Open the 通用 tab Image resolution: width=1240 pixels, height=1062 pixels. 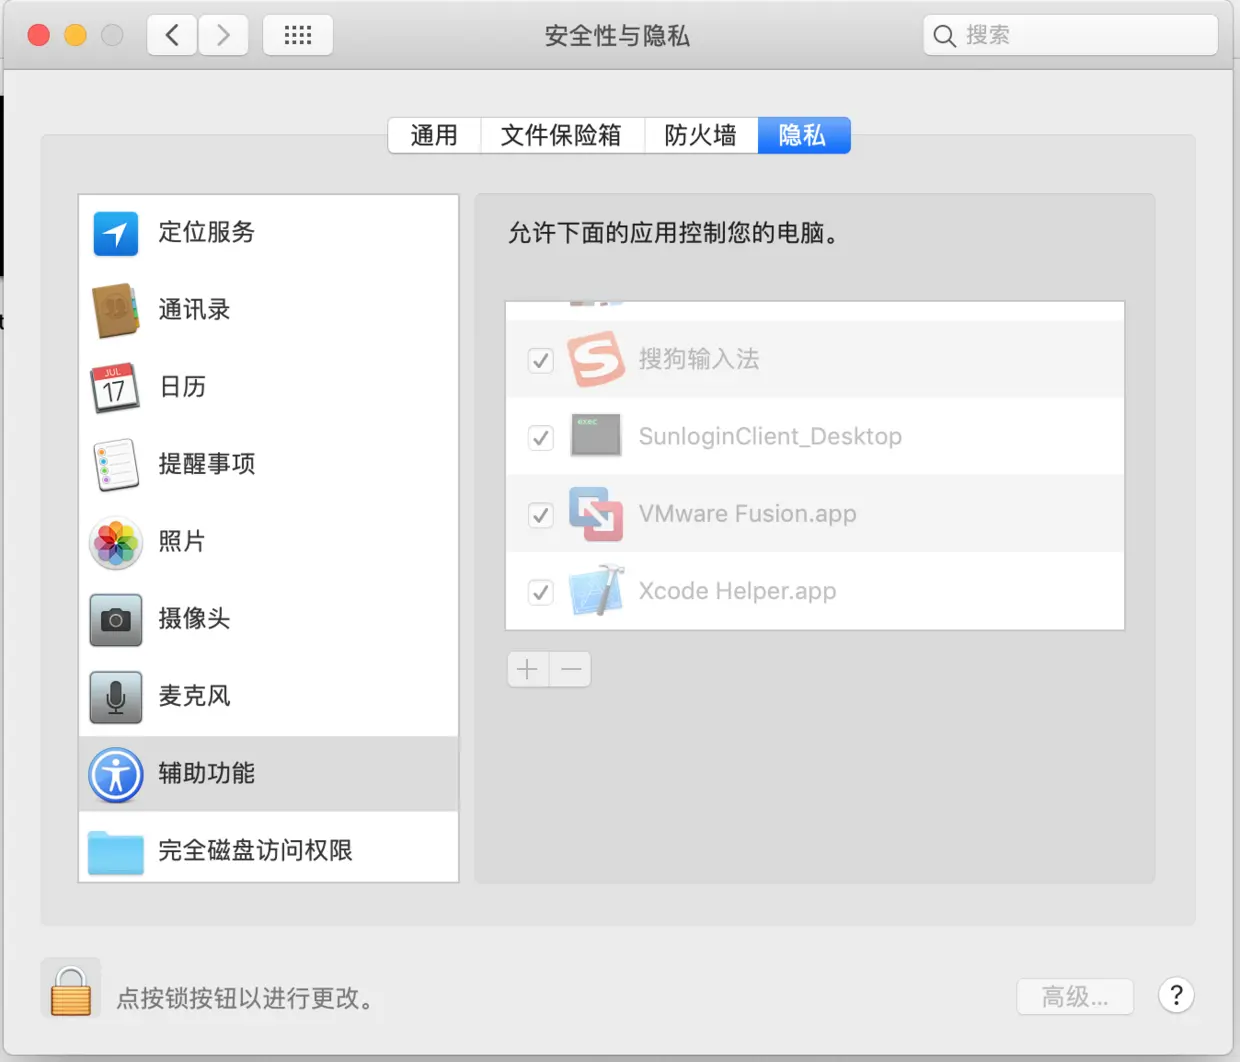click(x=434, y=135)
